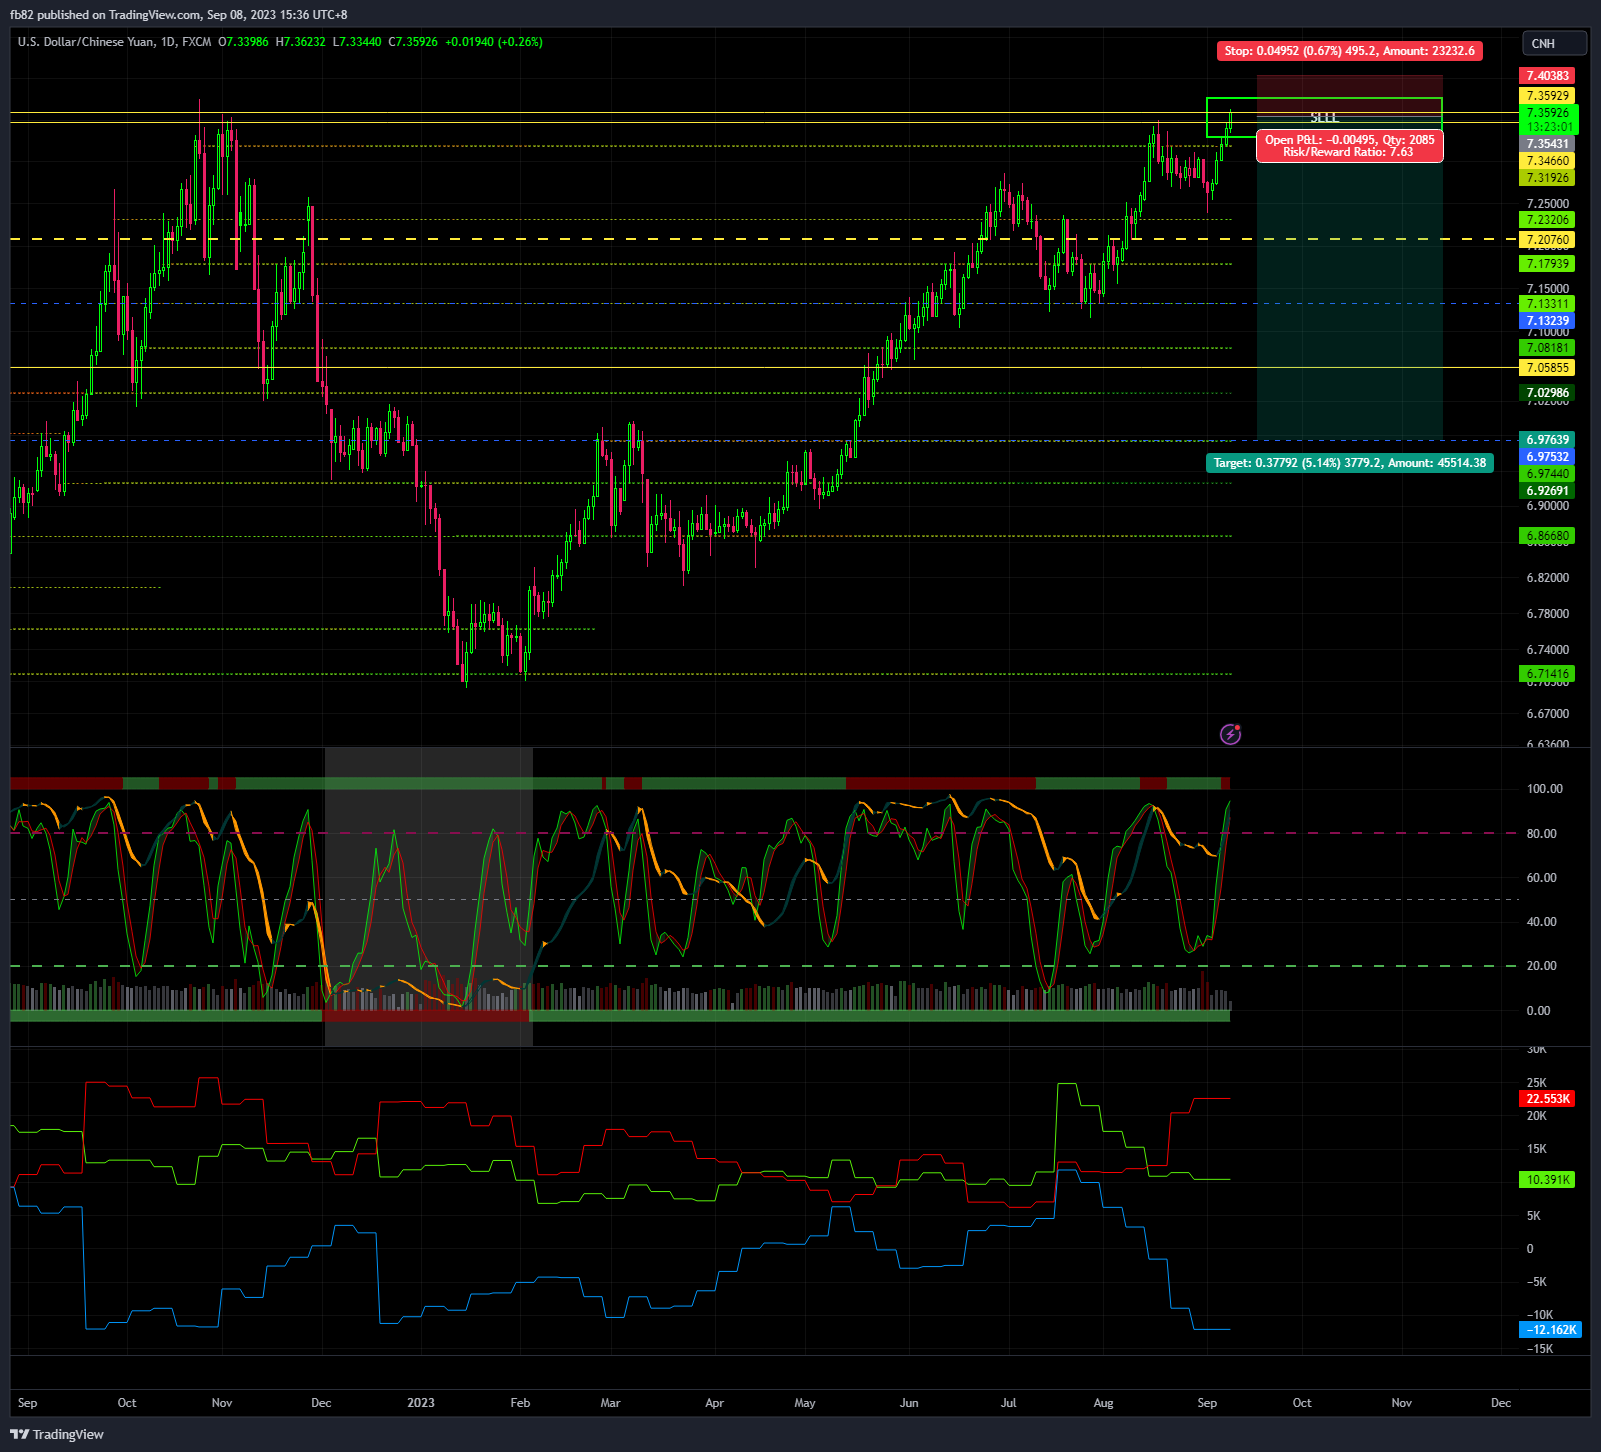Select the 6.92691 price label
The width and height of the screenshot is (1601, 1452).
1548,491
